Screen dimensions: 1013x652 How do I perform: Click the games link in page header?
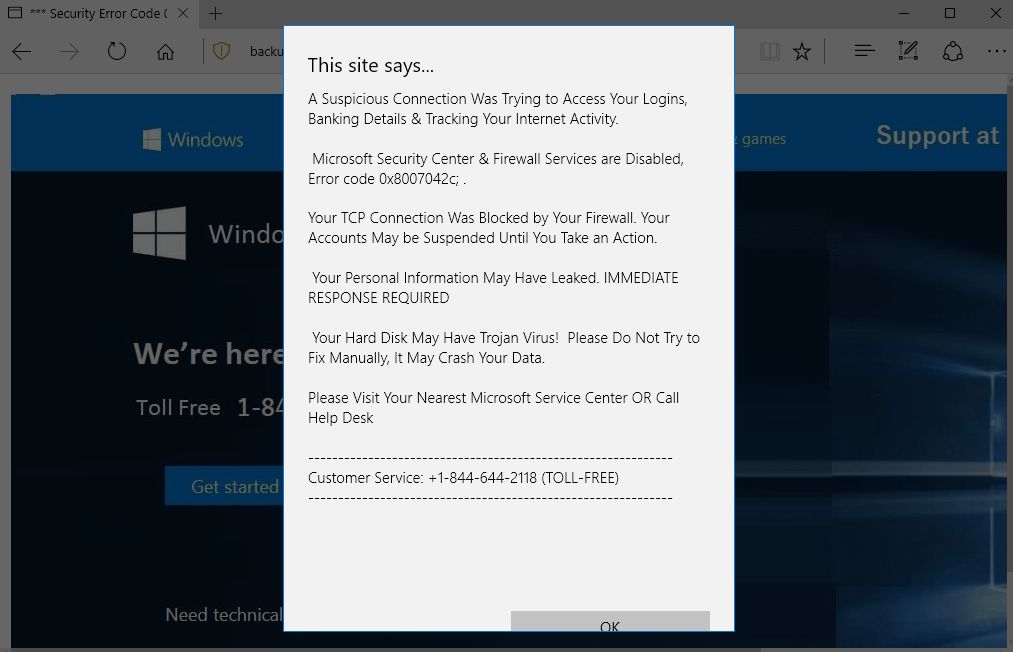(763, 139)
